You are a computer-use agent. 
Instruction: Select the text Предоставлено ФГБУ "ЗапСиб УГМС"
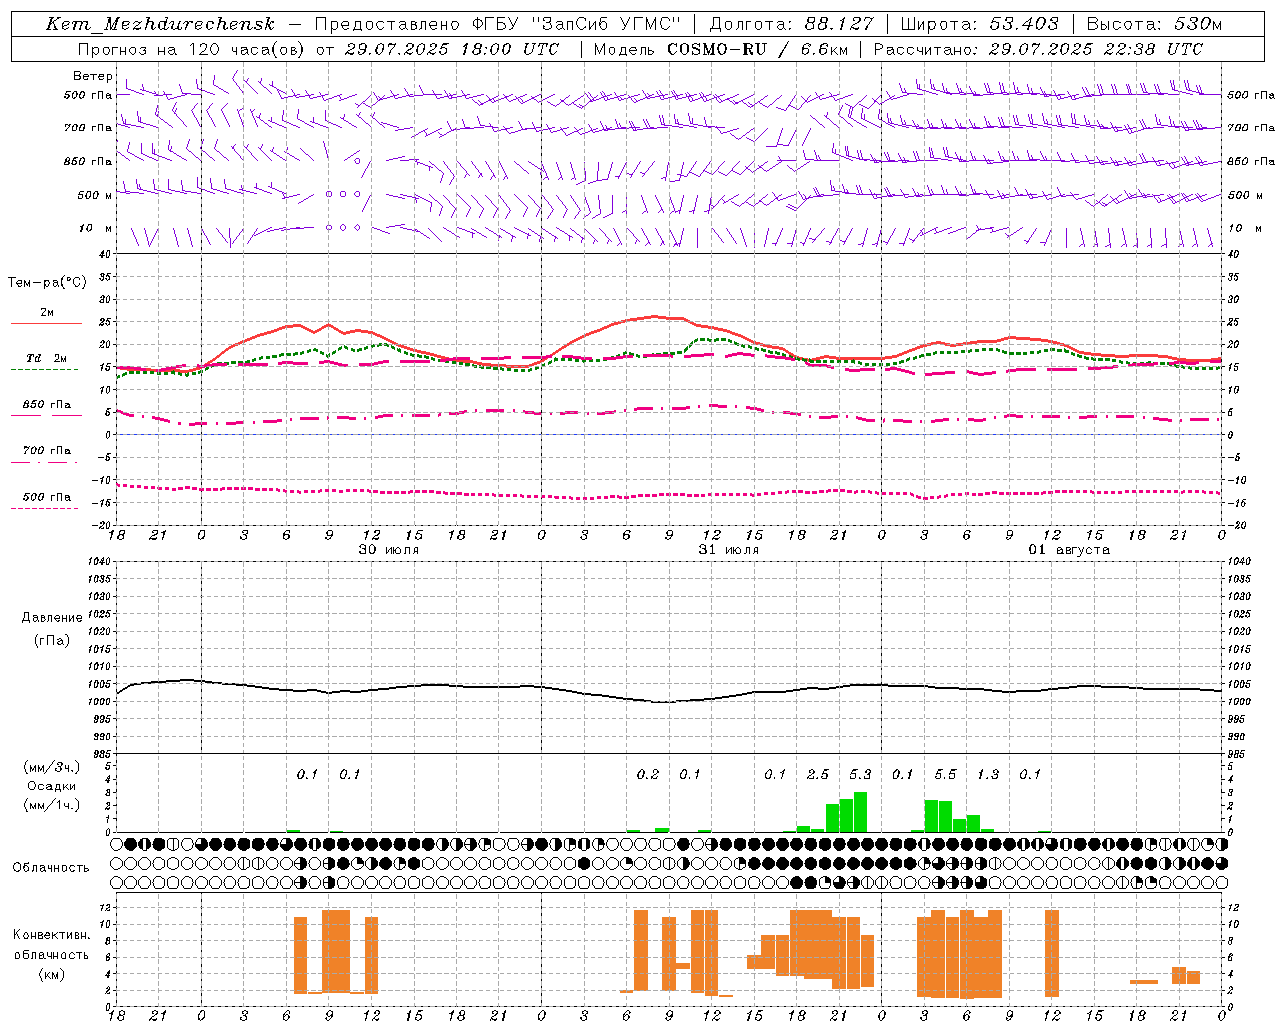[x=498, y=24]
